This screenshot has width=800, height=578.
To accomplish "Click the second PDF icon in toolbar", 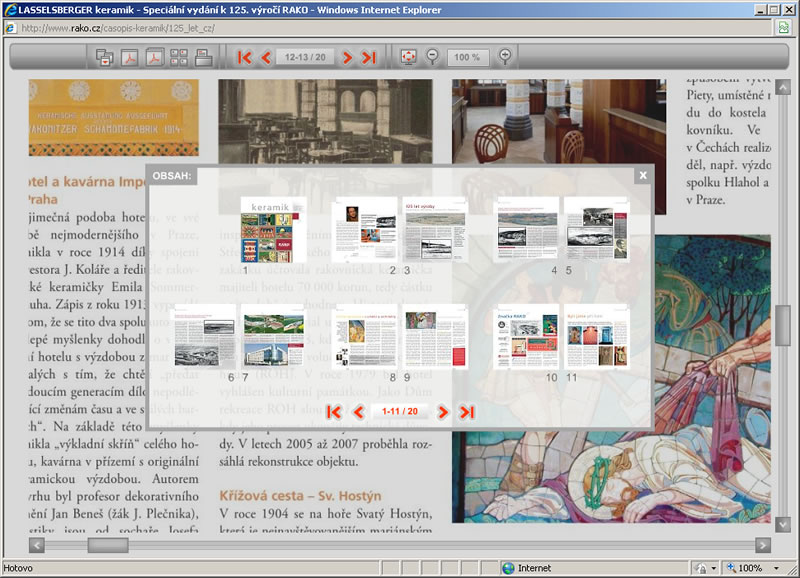I will pos(155,57).
